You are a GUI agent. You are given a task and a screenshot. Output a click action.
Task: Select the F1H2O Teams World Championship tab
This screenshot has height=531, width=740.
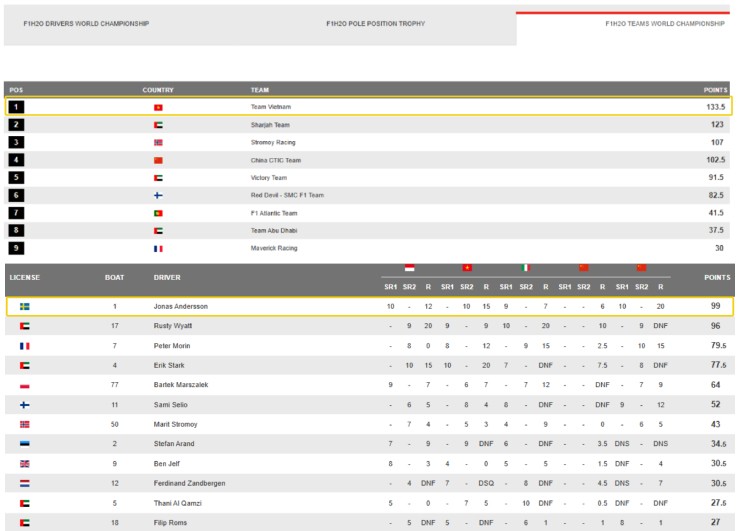click(664, 24)
